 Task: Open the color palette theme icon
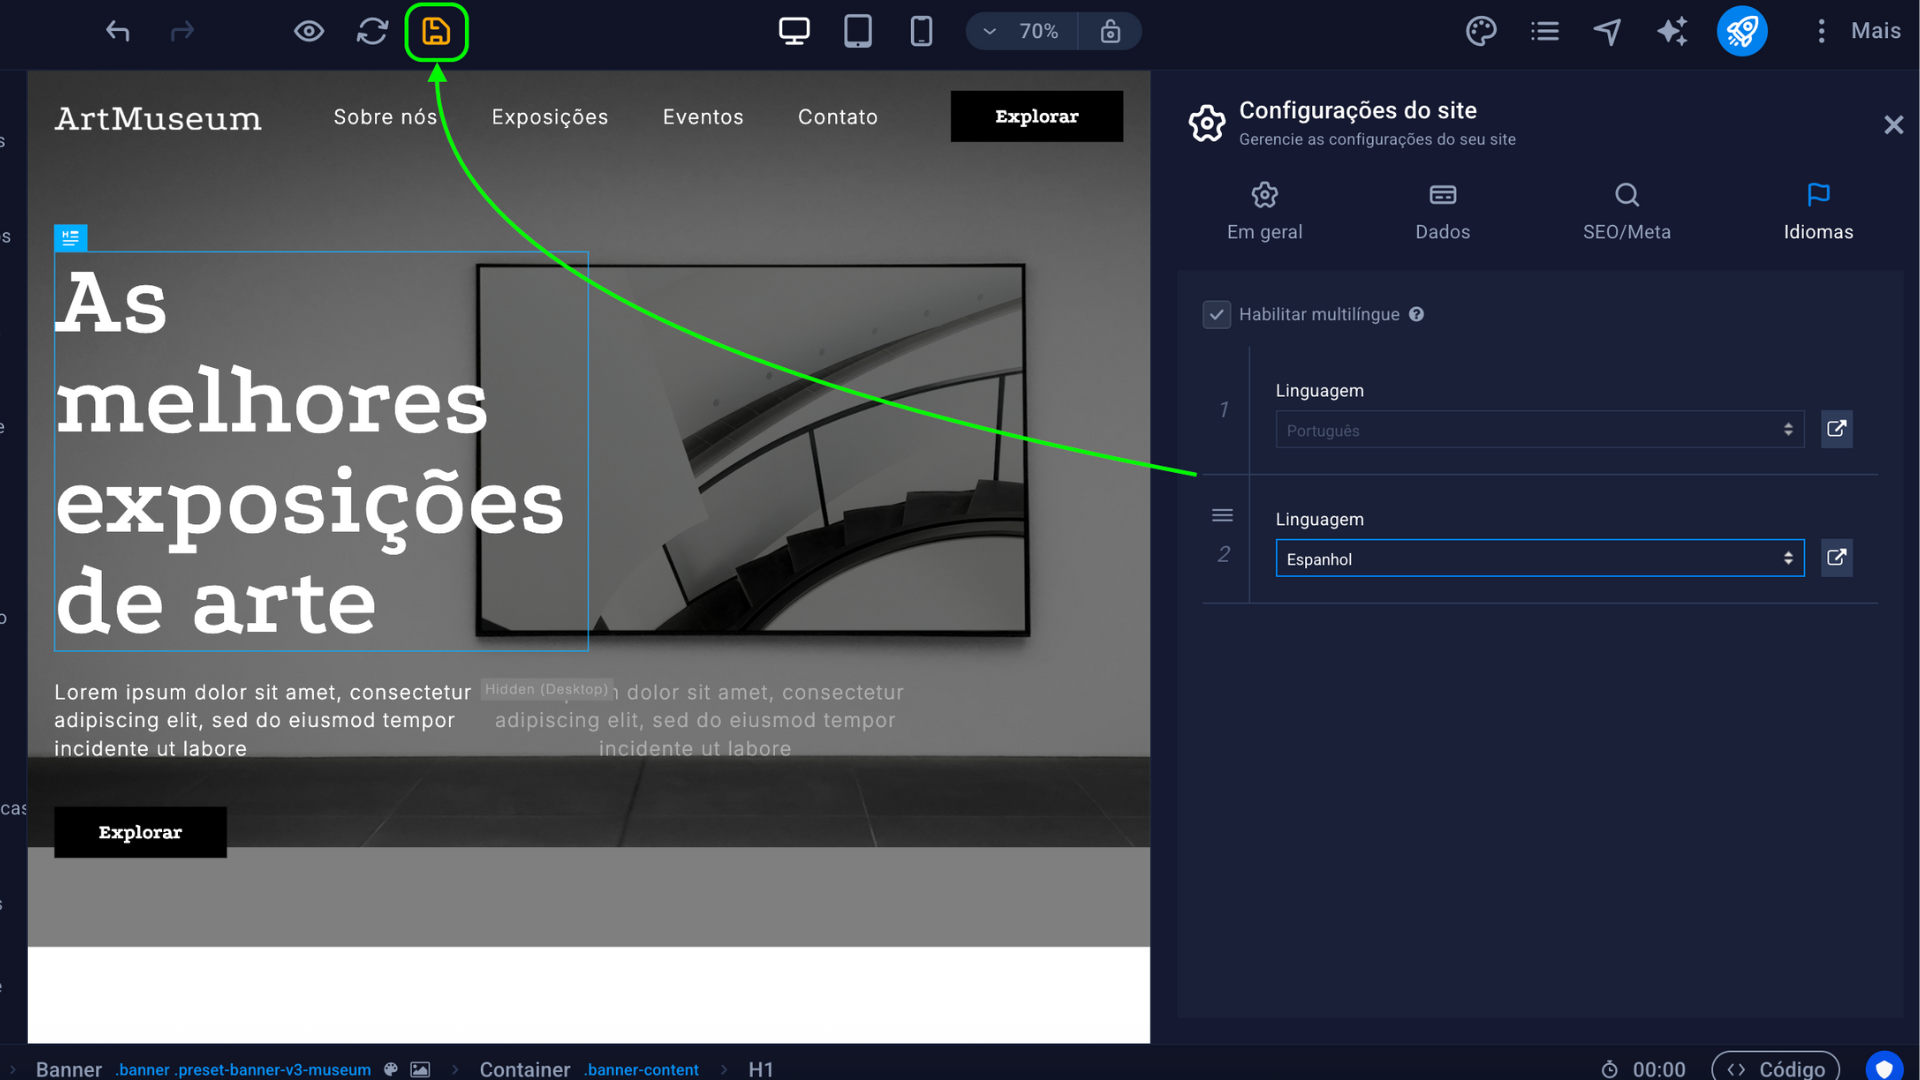coord(1481,31)
